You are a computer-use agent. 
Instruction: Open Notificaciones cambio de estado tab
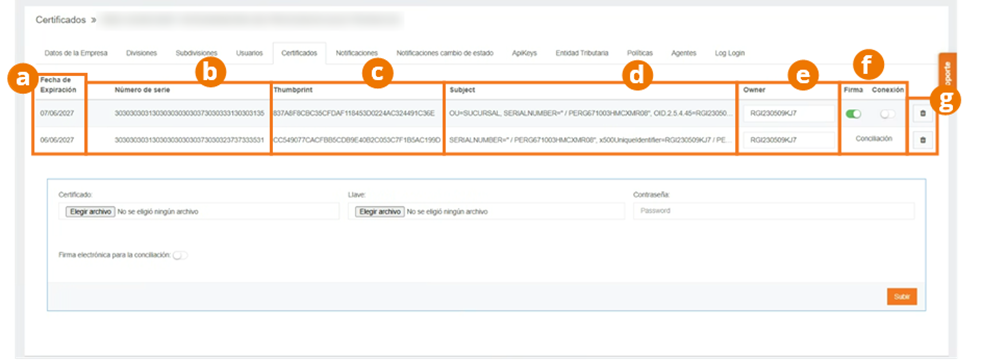(x=445, y=53)
